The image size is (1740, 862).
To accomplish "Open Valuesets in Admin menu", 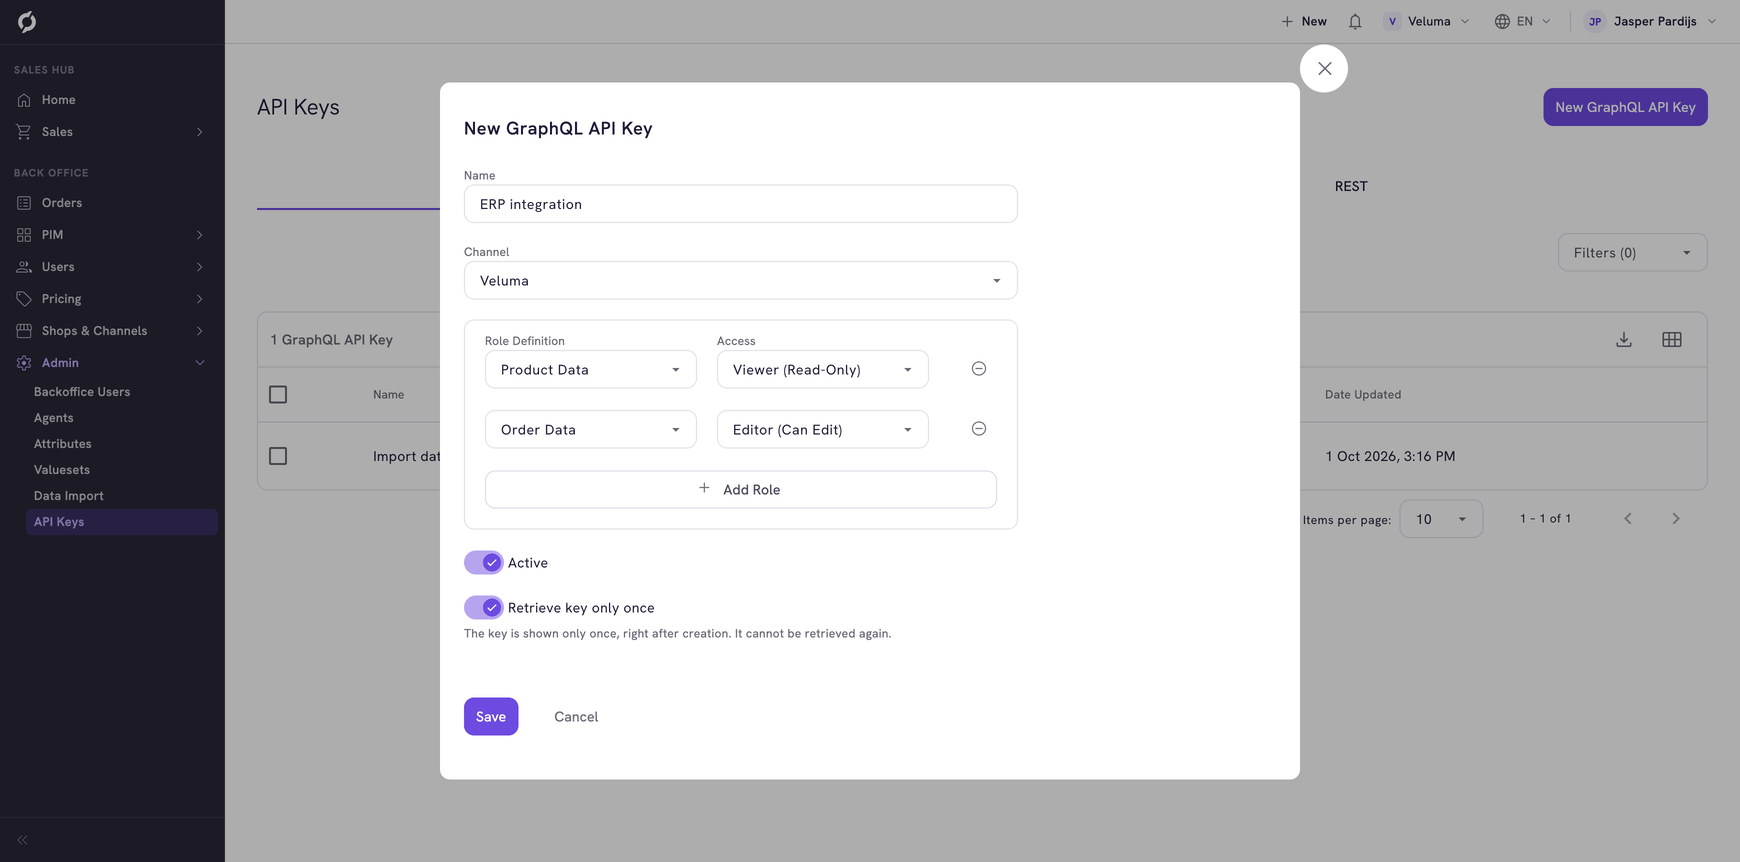I will pyautogui.click(x=62, y=470).
